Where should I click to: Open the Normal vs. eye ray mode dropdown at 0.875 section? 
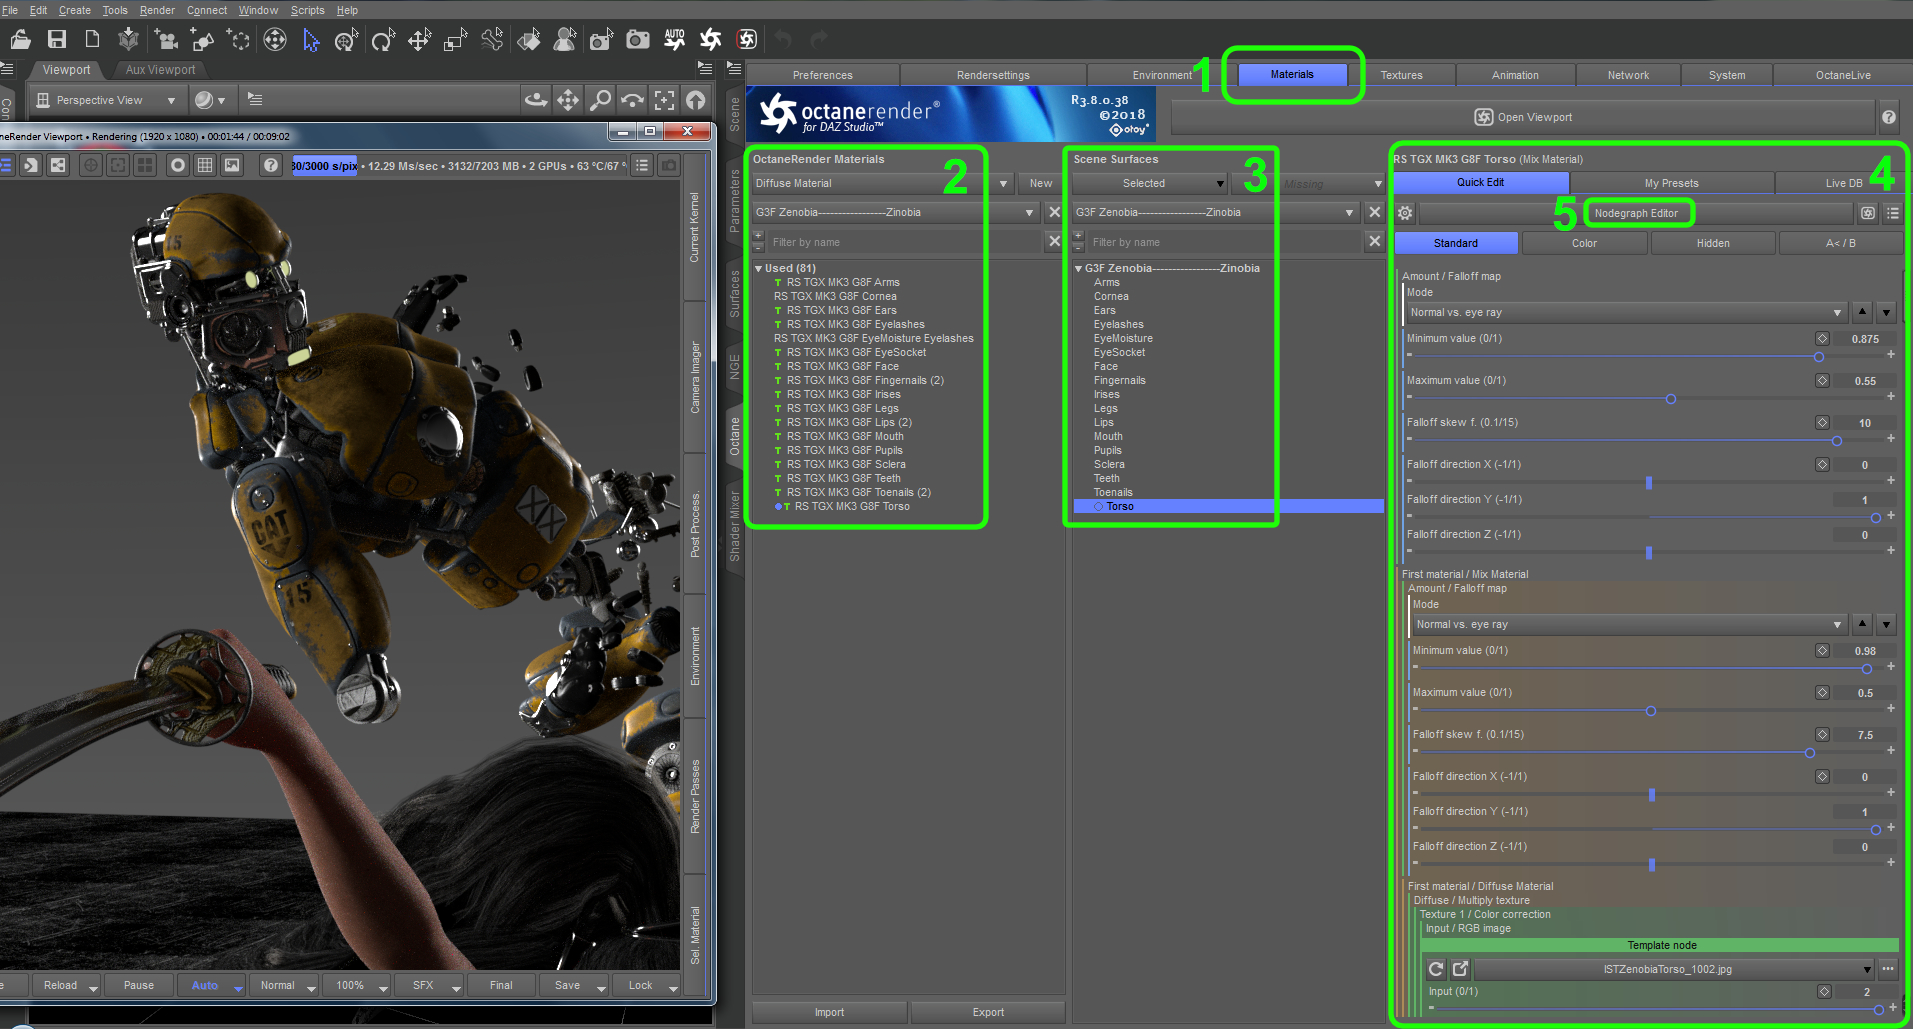pos(1626,312)
